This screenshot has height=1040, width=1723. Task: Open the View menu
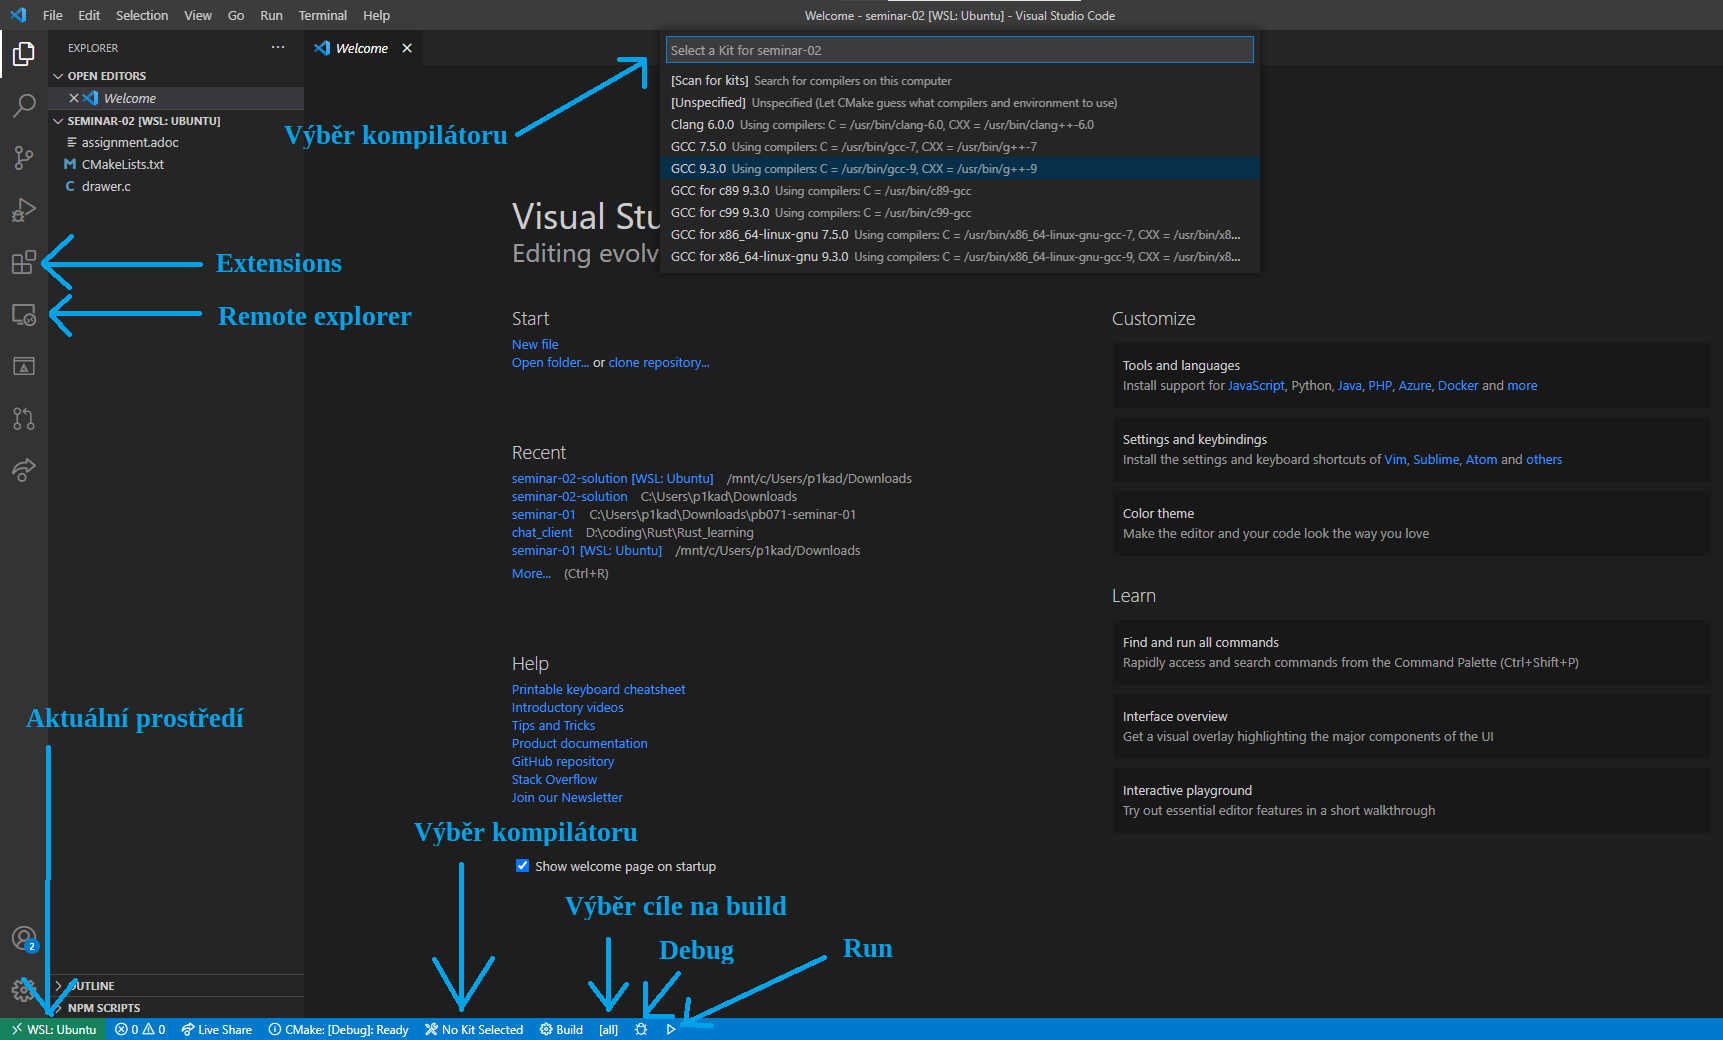tap(198, 15)
